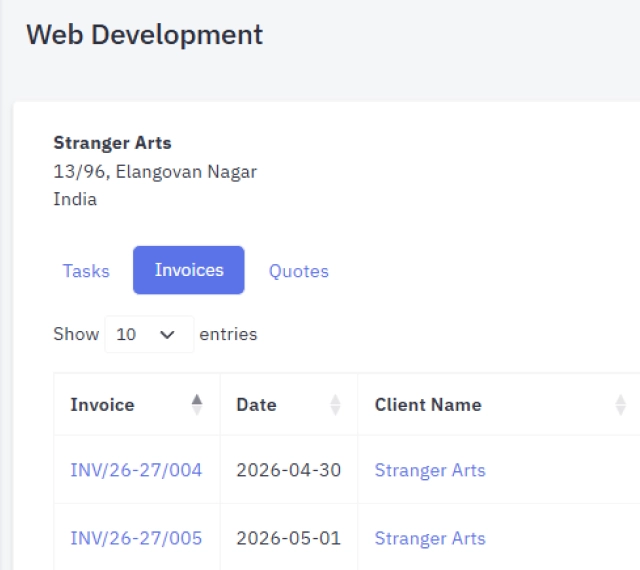
Task: Click the date 2026-05-01 cell
Action: click(x=289, y=538)
